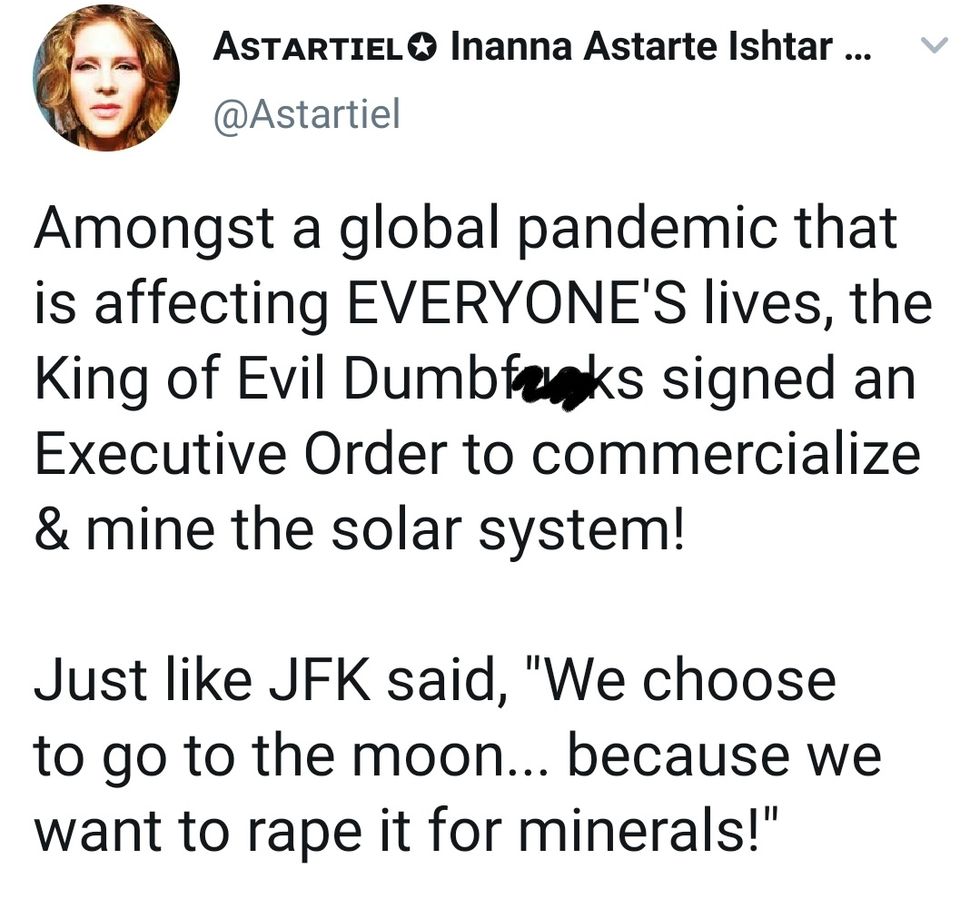Click the ampersand before "mine"
Viewport: 980px width, 907px height.
click(50, 531)
